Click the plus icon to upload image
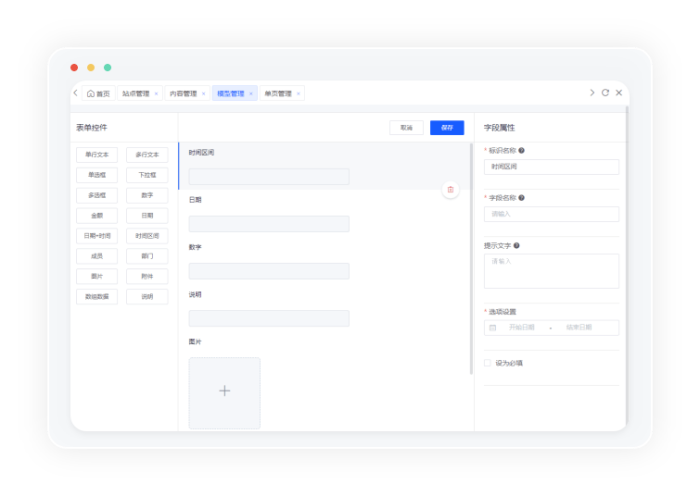The width and height of the screenshot is (700, 496). click(224, 391)
